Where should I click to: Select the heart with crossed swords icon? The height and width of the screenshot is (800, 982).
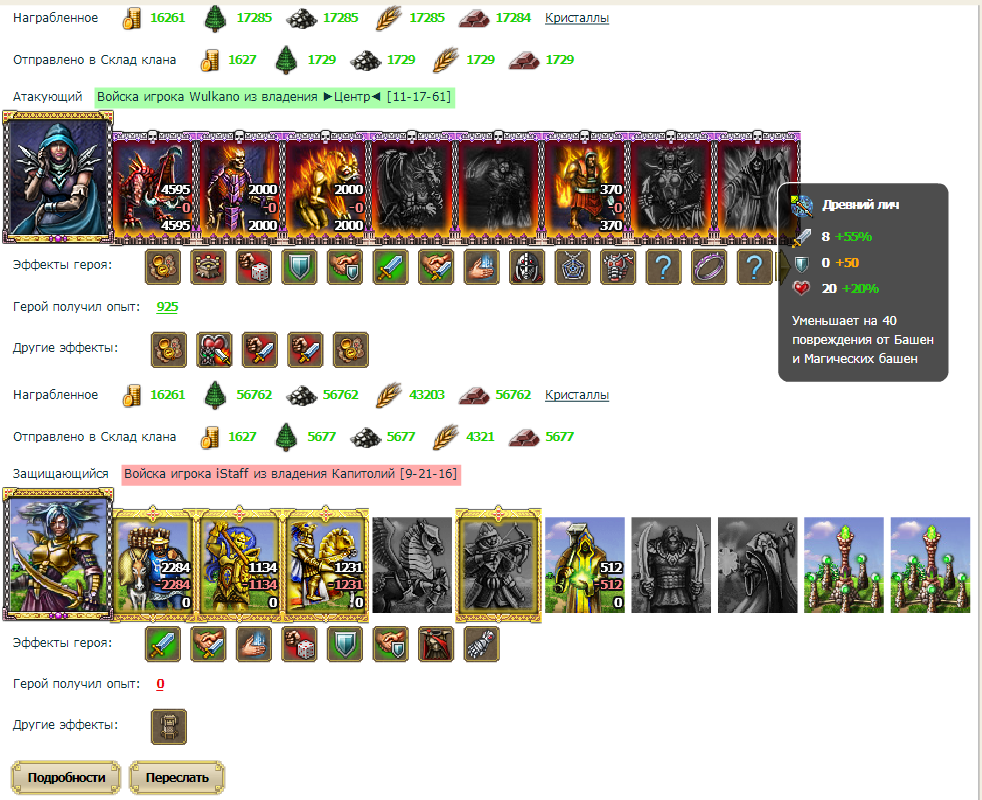click(x=214, y=350)
